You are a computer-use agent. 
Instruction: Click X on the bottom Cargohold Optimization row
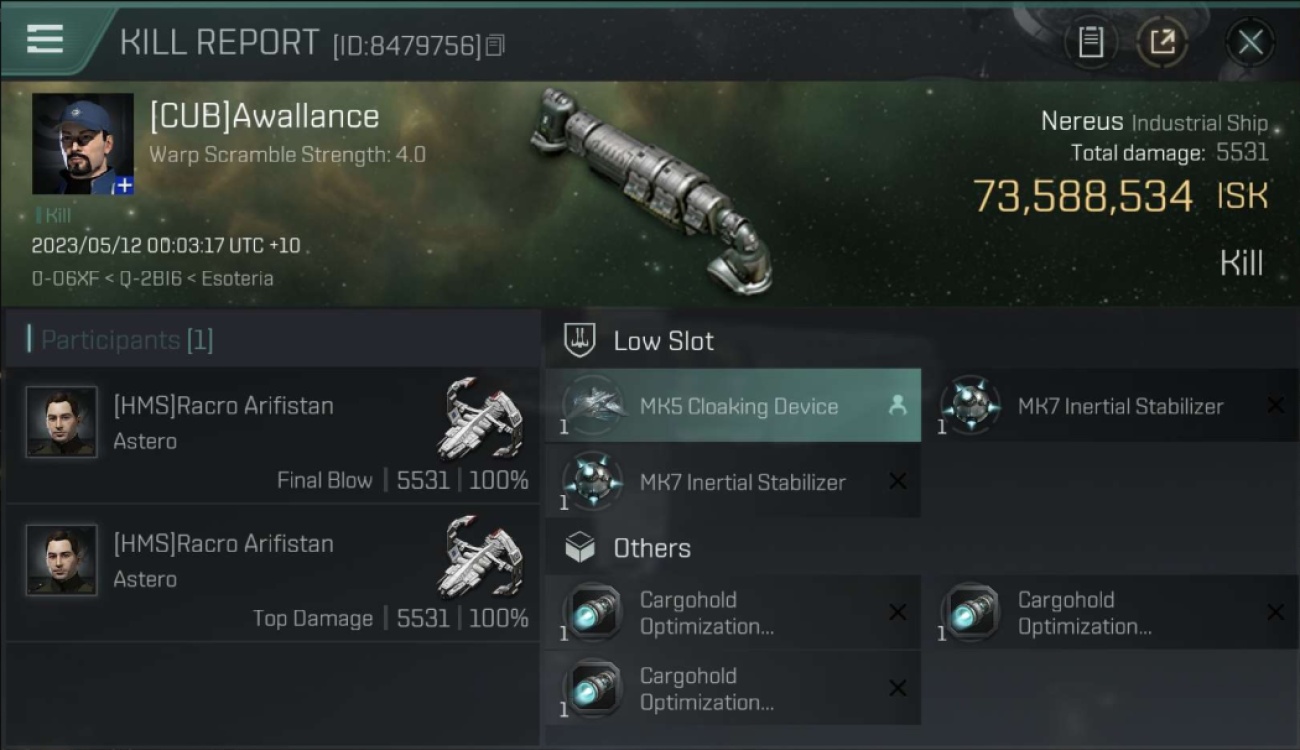pos(897,688)
